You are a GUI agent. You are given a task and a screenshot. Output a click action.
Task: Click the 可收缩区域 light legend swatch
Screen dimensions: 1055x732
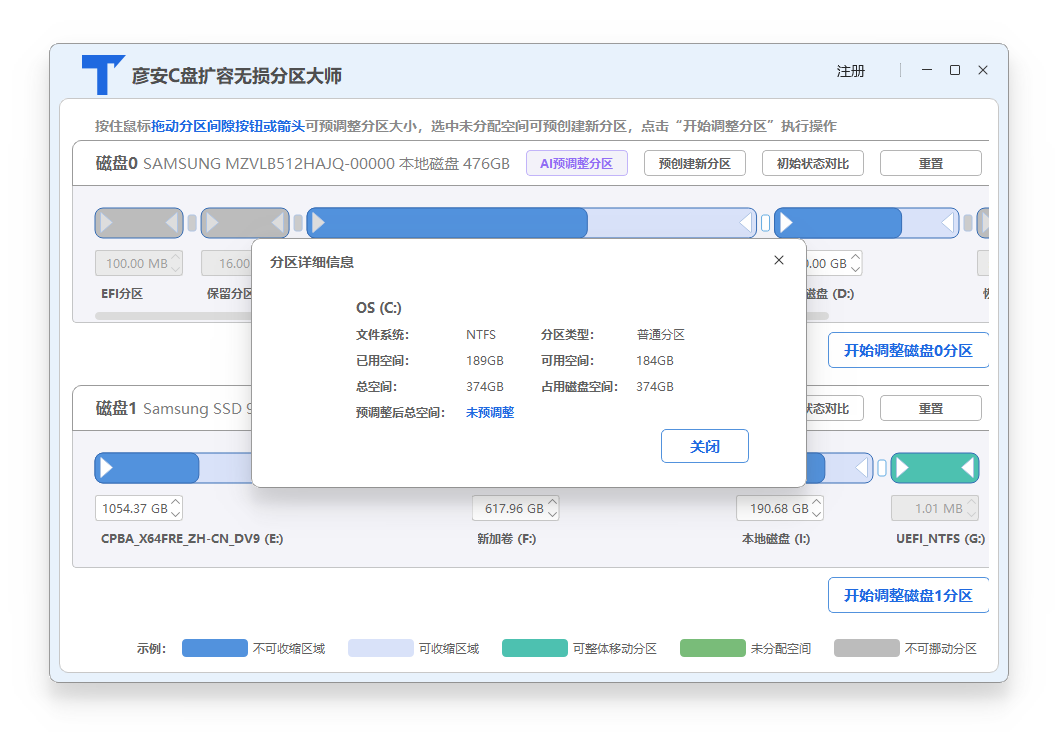381,648
